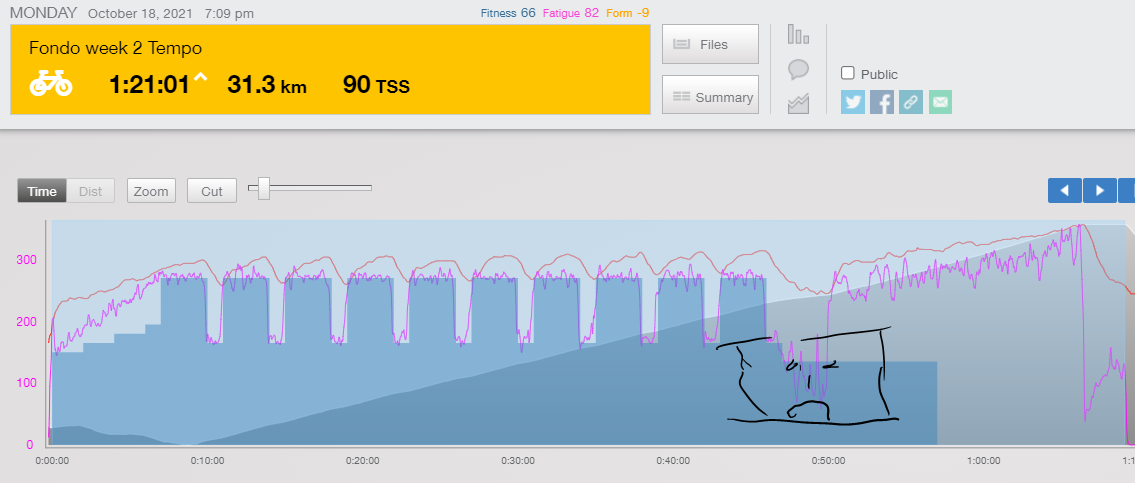Share the workout on Twitter
Viewport: 1135px width, 483px height.
(x=853, y=101)
